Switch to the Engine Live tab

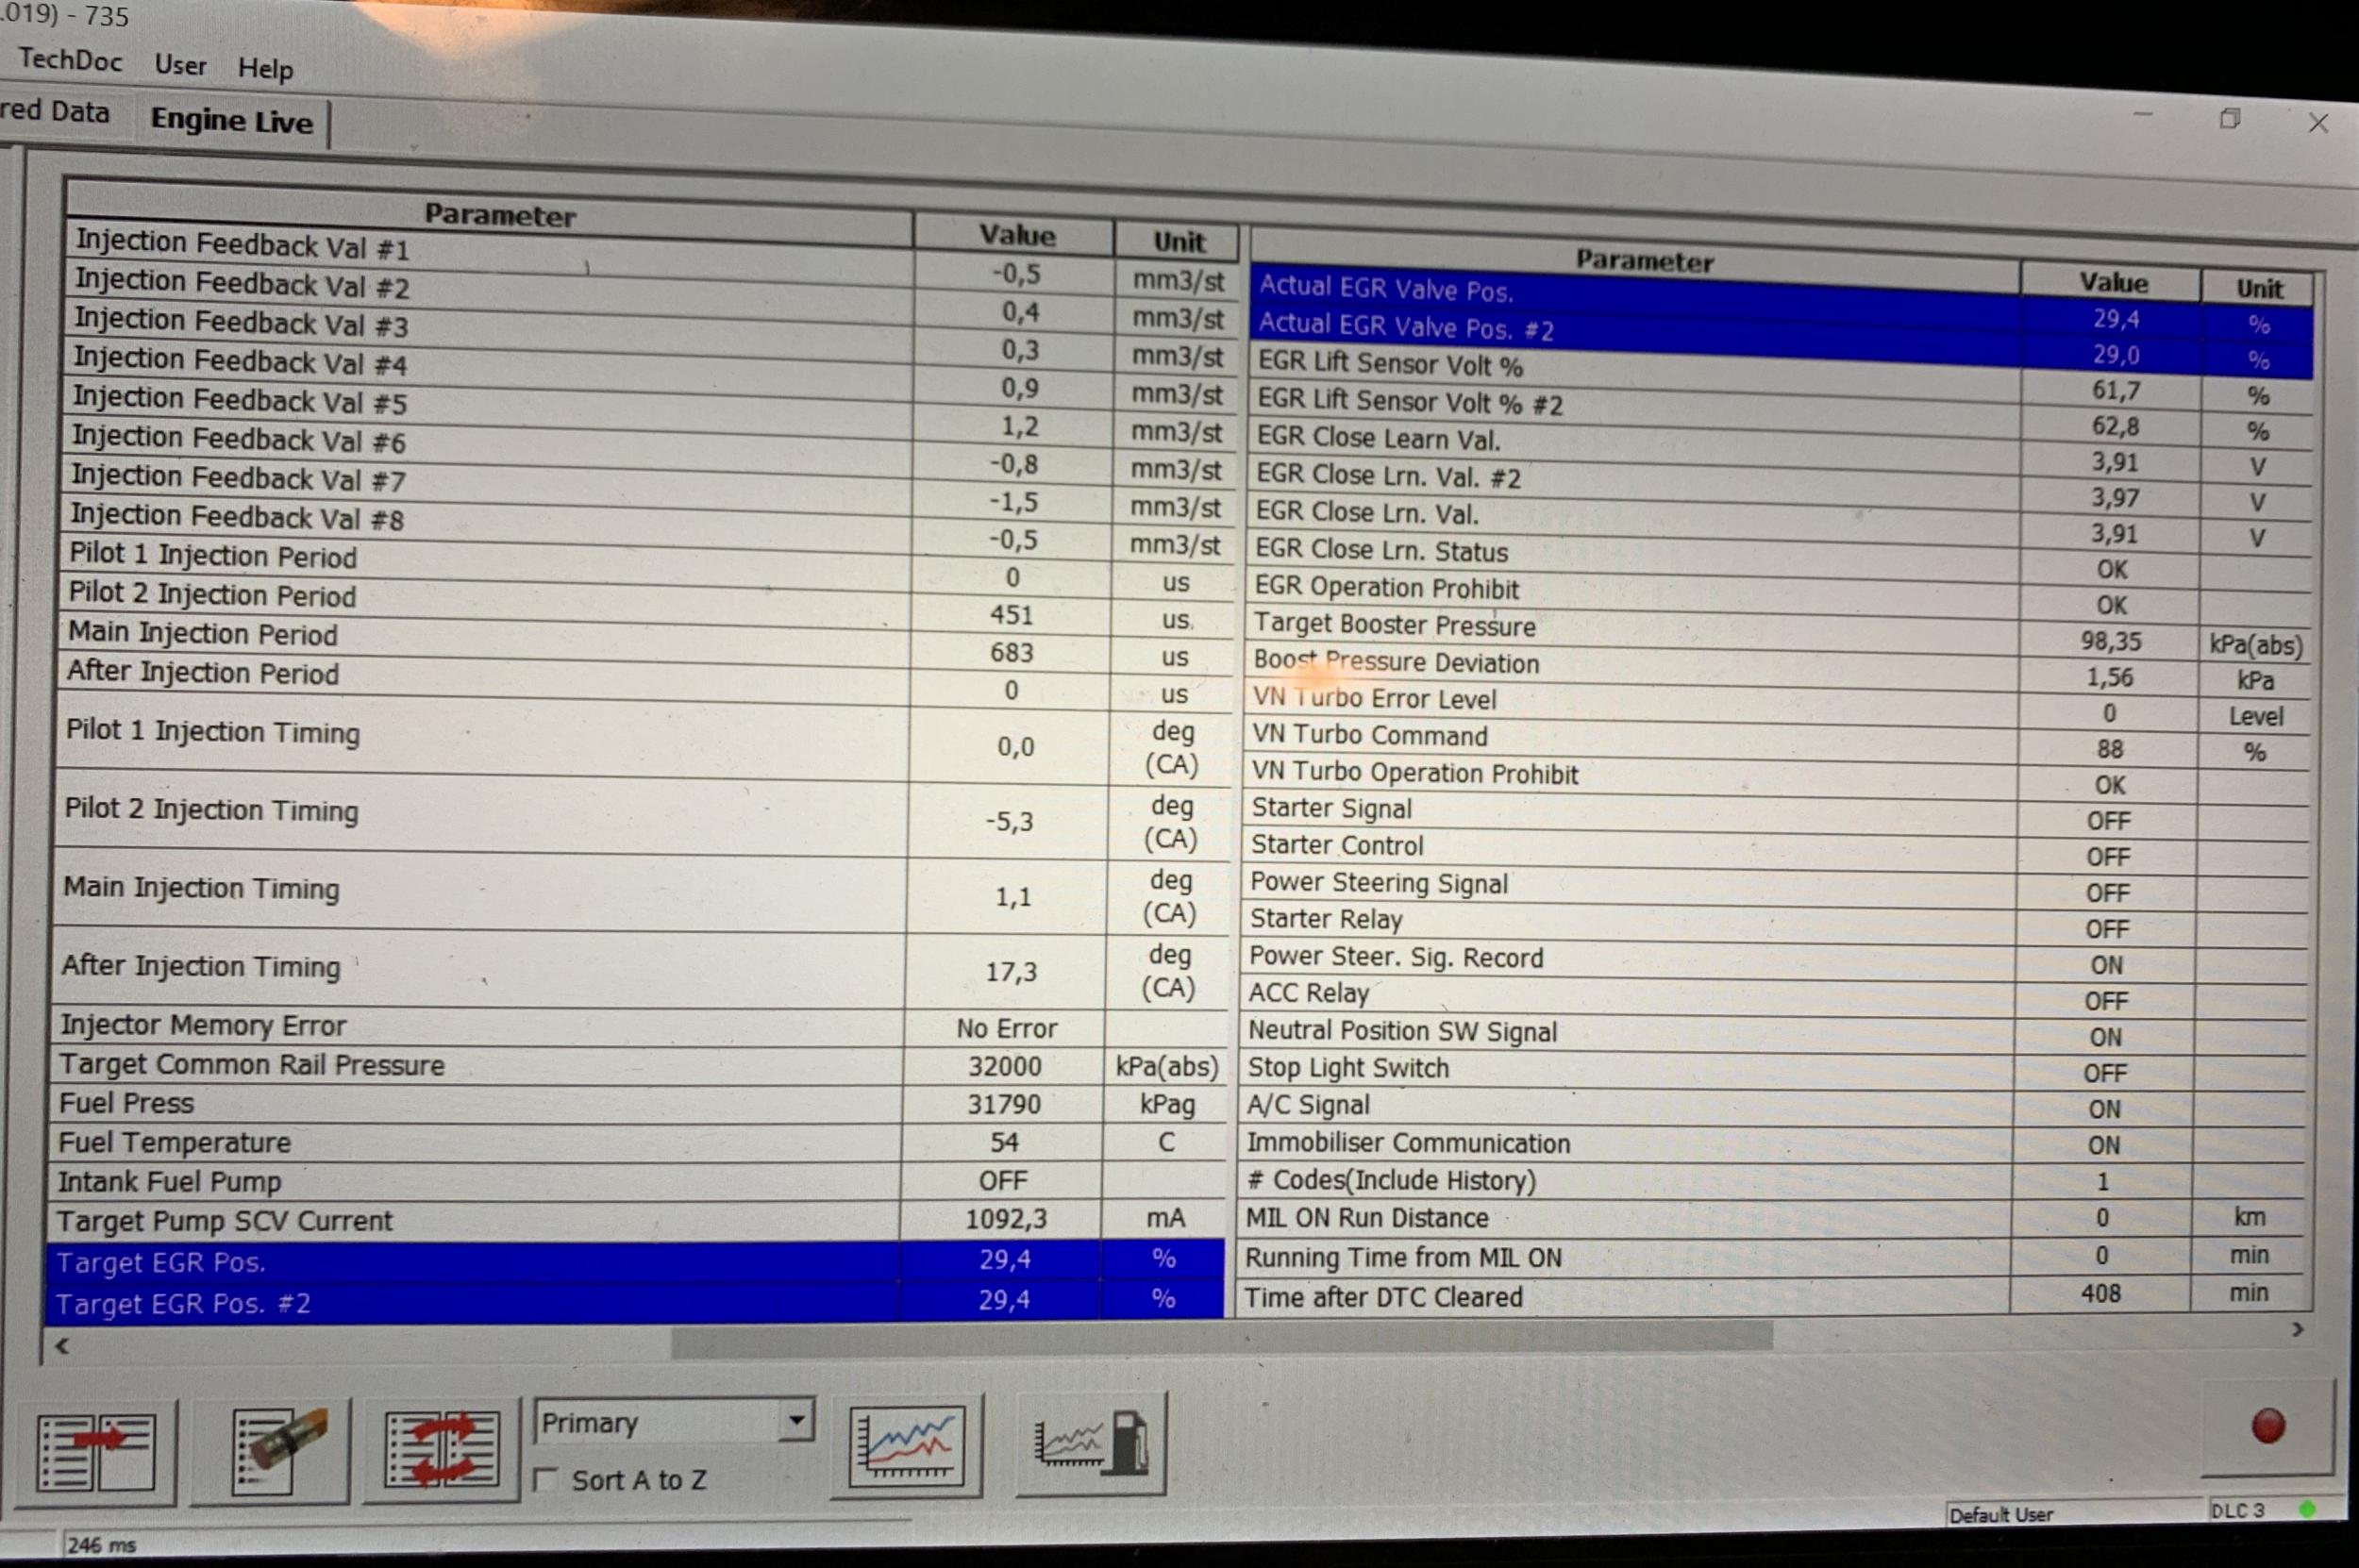[231, 121]
